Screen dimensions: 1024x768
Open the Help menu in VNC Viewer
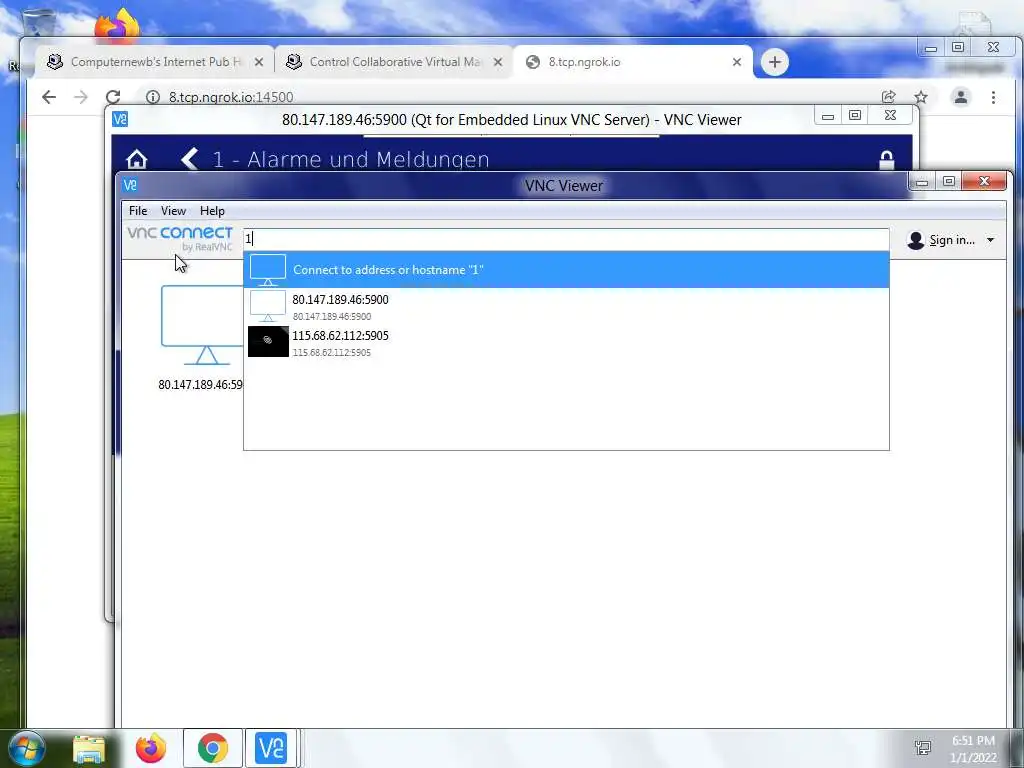point(212,211)
